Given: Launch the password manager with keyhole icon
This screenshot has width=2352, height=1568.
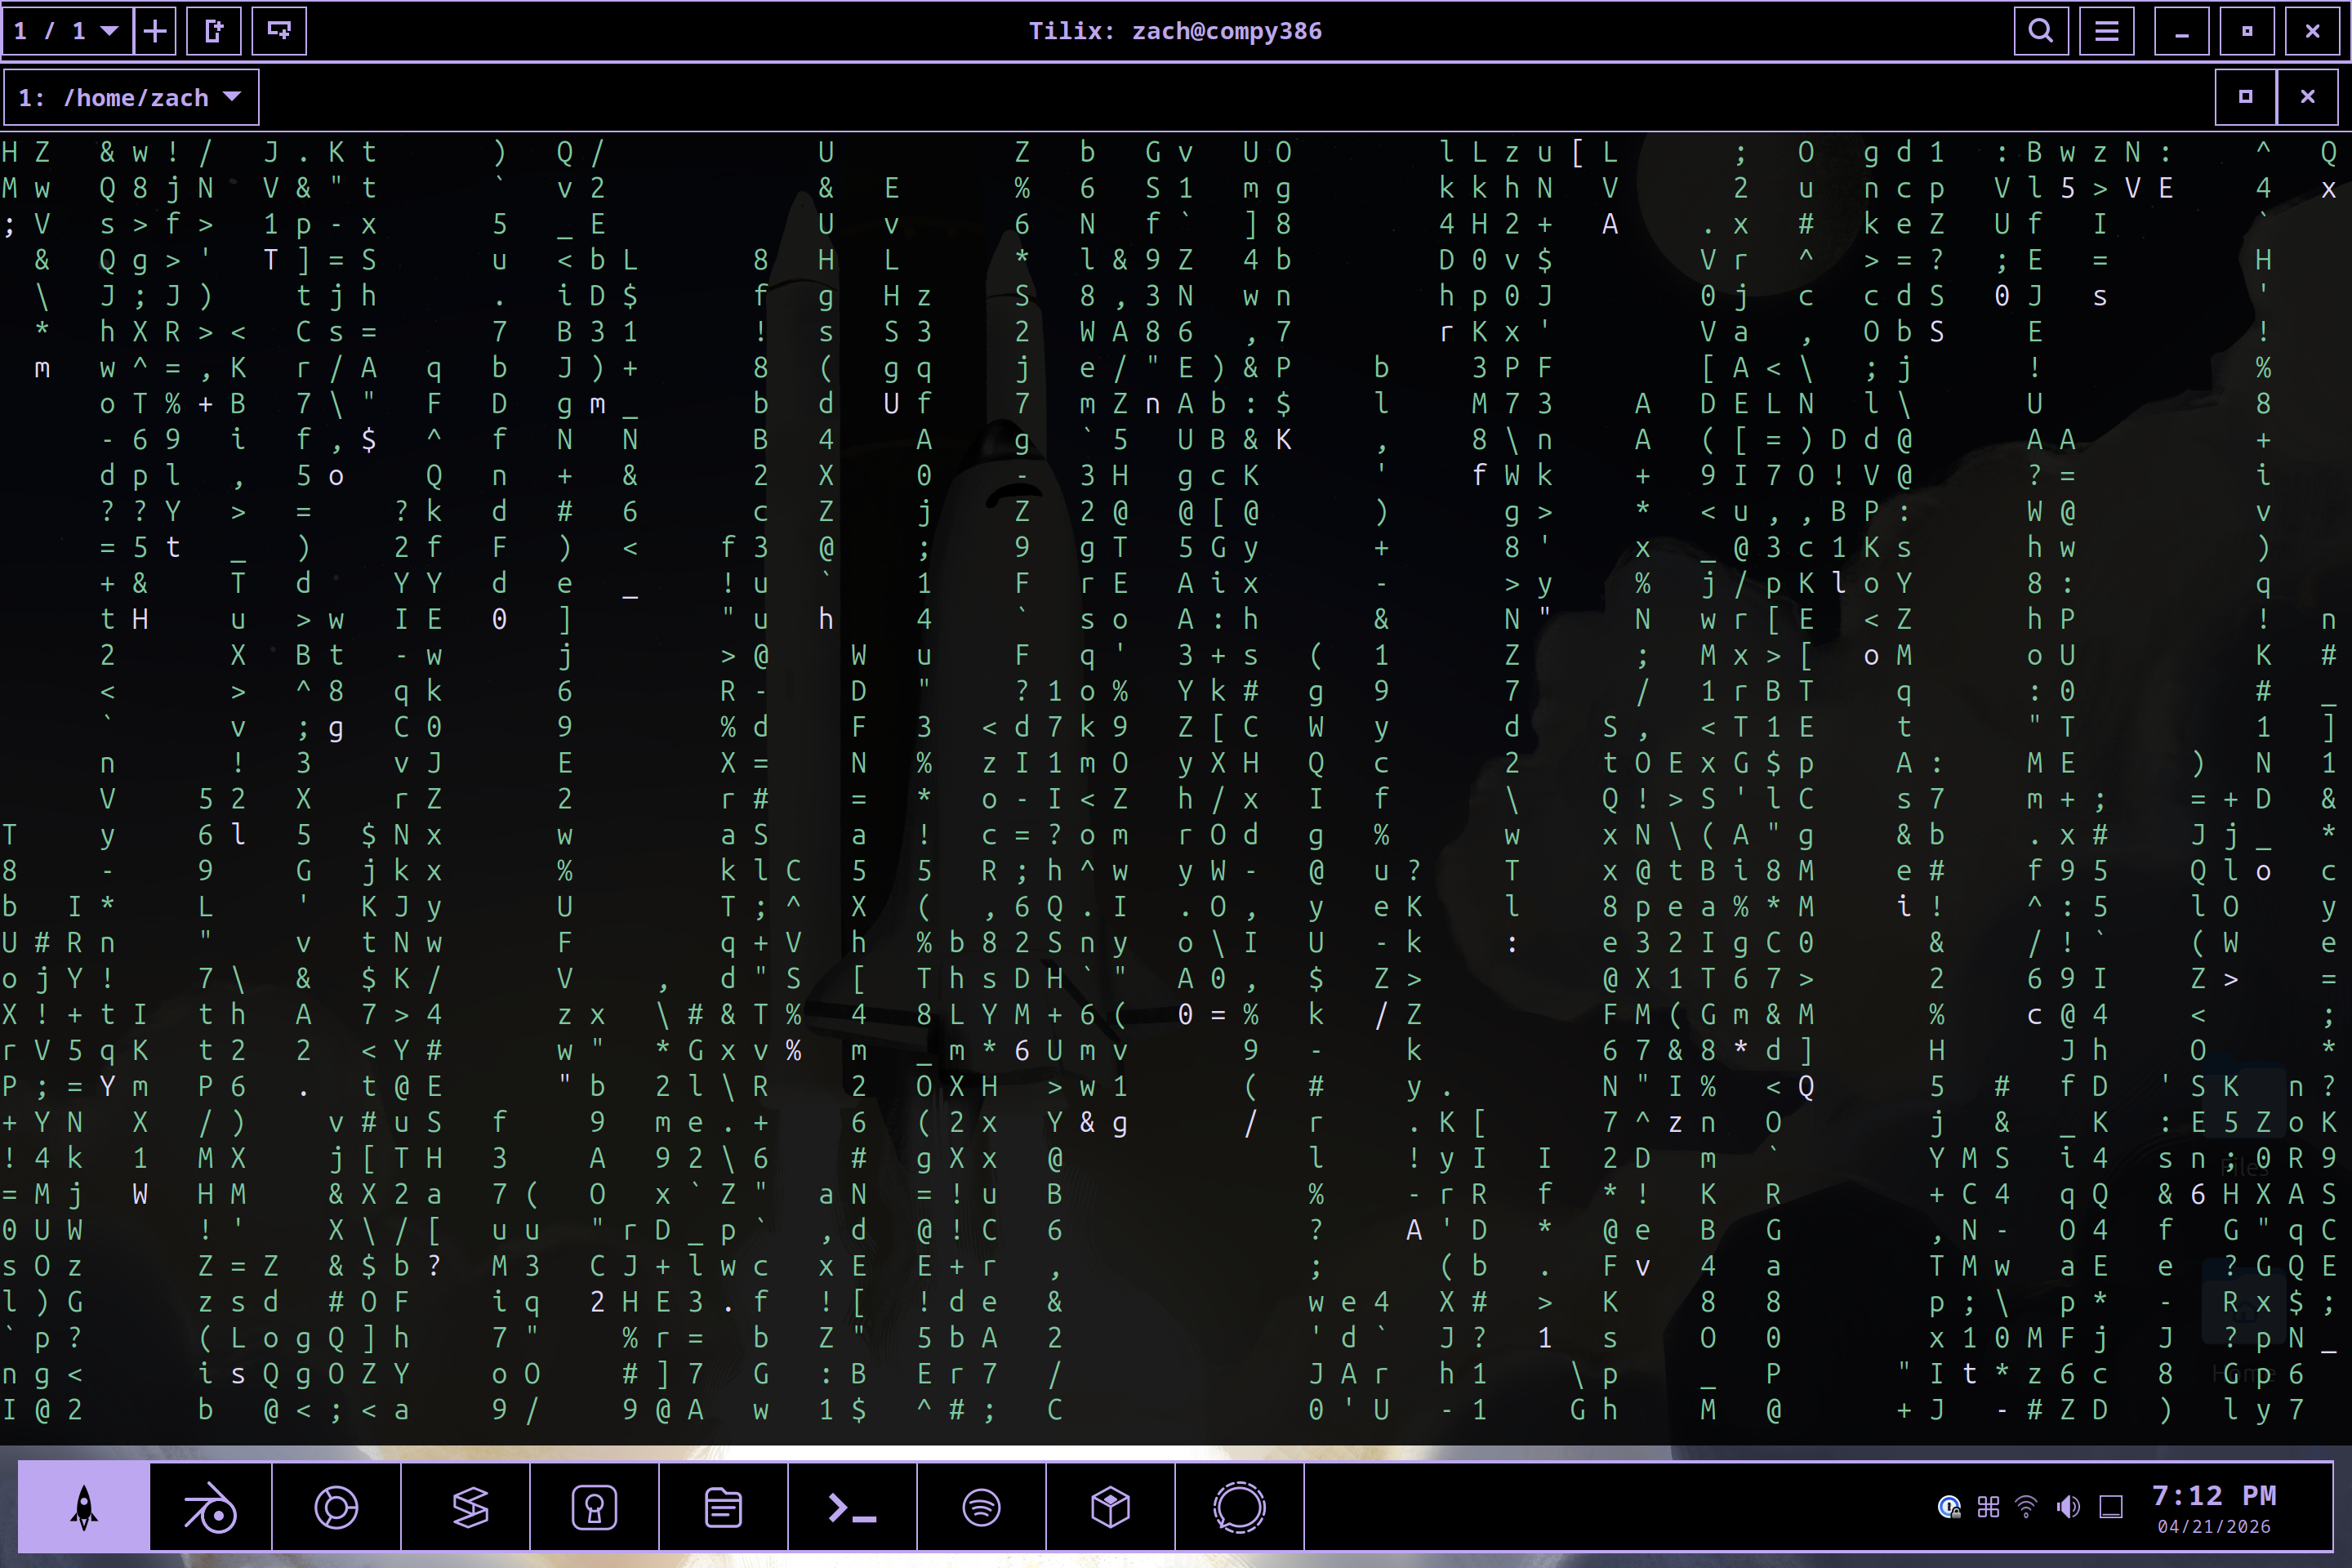Looking at the screenshot, I should tap(594, 1506).
